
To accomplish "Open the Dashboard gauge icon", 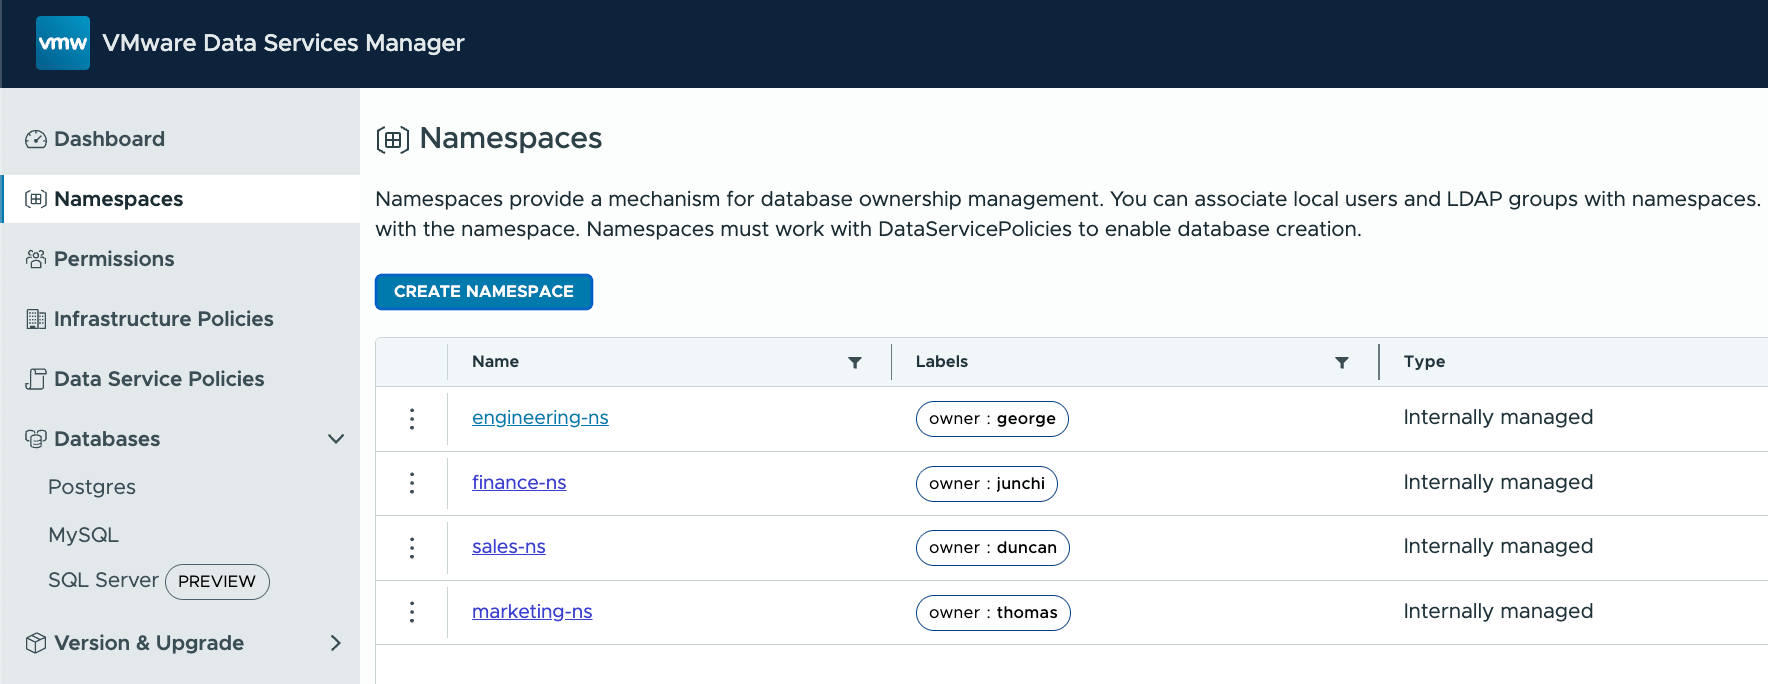I will point(36,139).
